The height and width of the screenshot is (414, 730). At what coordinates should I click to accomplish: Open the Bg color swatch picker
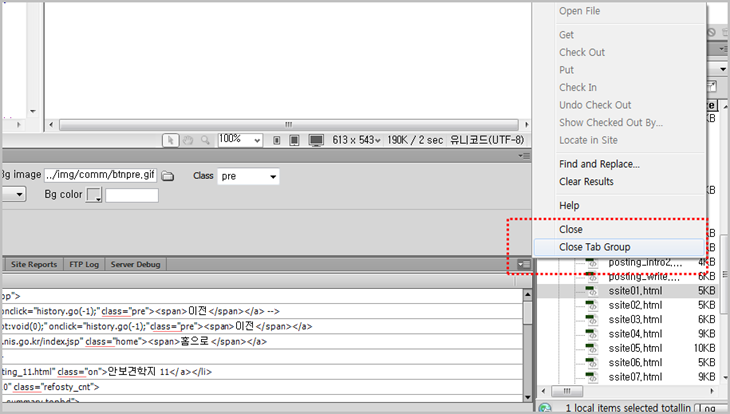(x=94, y=195)
